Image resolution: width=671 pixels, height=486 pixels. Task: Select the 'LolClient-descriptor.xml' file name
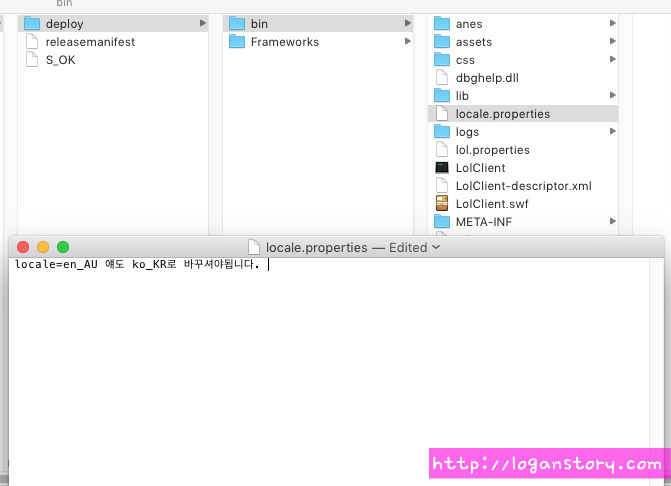523,186
